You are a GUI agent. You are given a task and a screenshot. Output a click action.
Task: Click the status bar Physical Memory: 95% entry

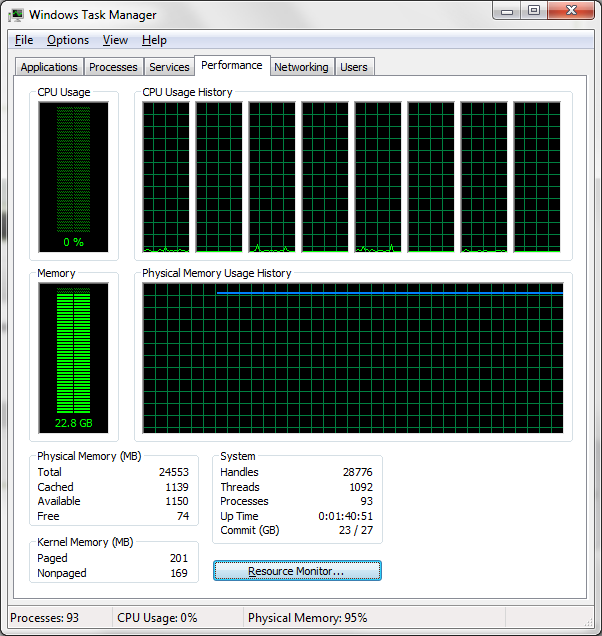307,618
